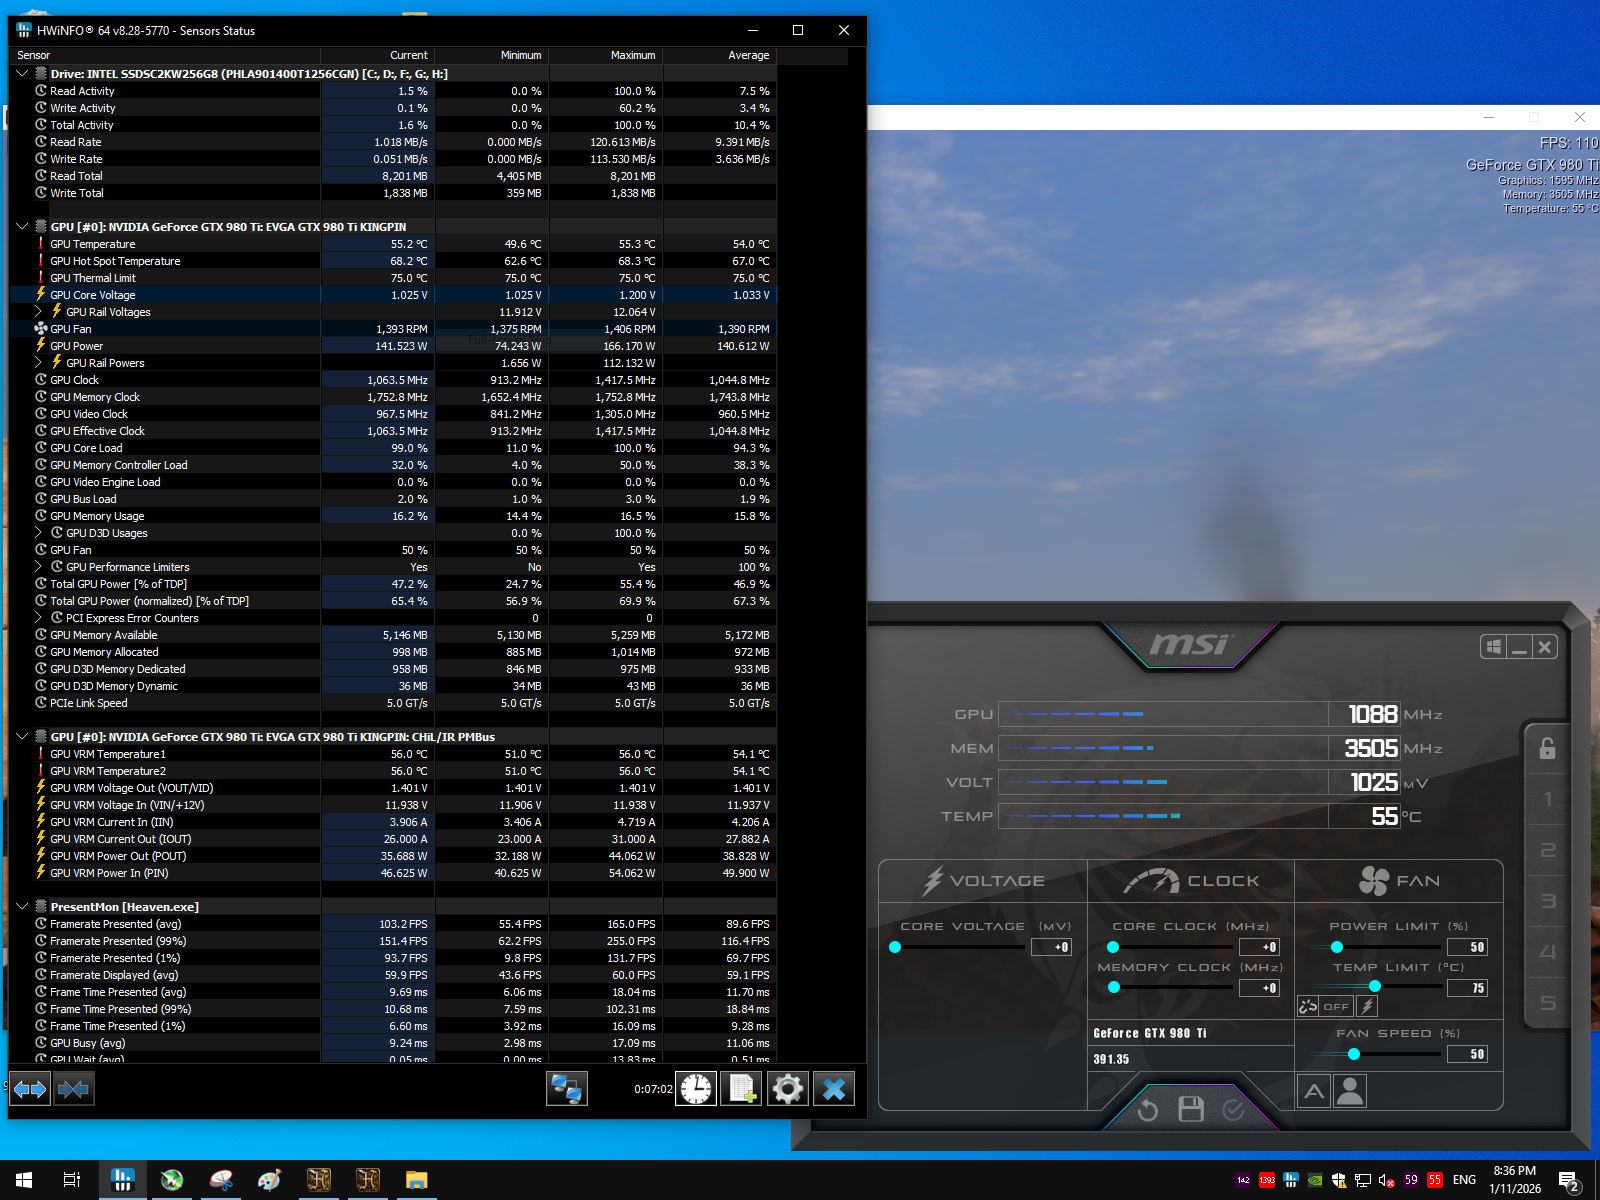Image resolution: width=1600 pixels, height=1200 pixels.
Task: Save the Afterburner profile with floppy icon
Action: (x=1191, y=1108)
